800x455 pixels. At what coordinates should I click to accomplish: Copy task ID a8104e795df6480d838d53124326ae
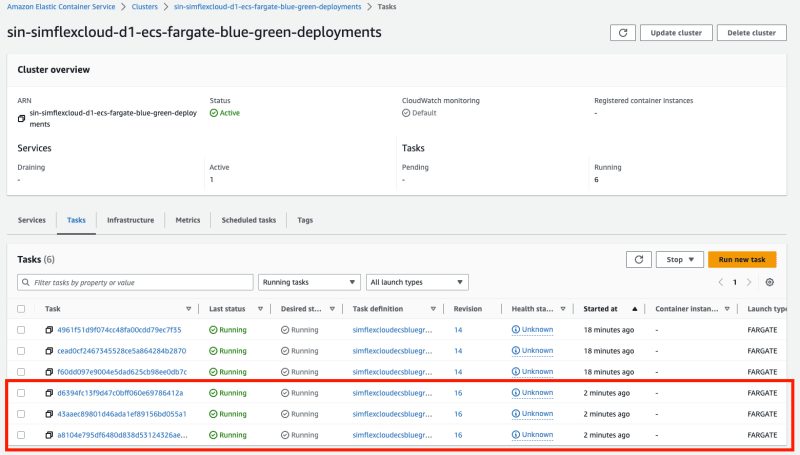(x=49, y=435)
